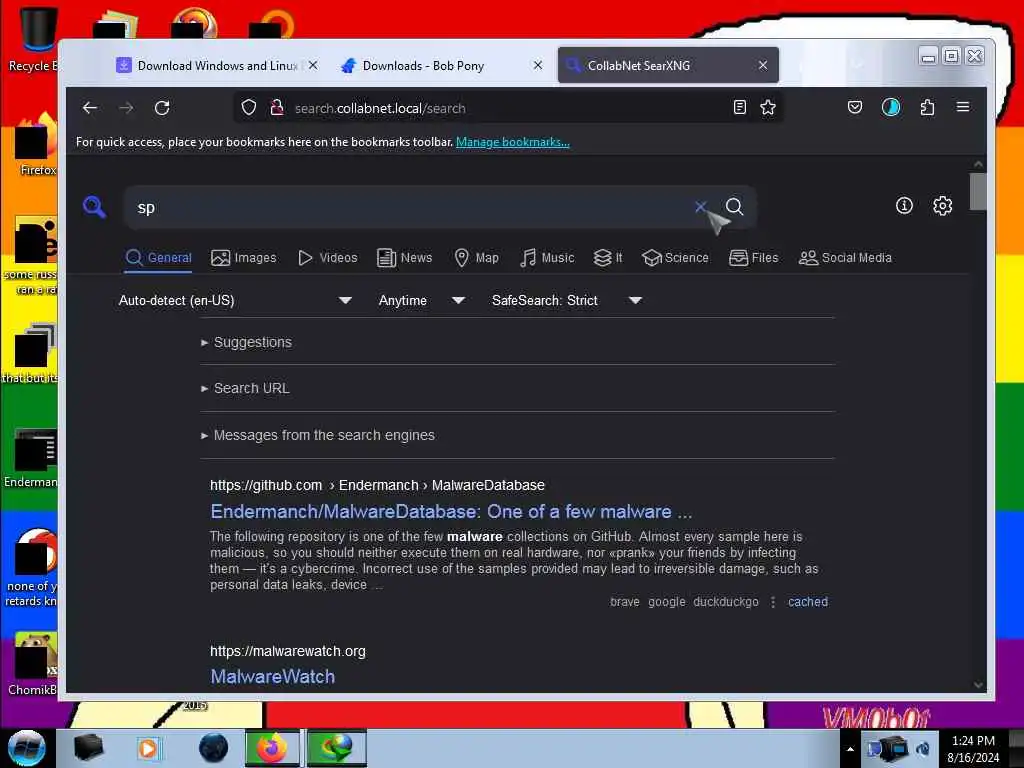Open Pocket save icon

point(855,108)
